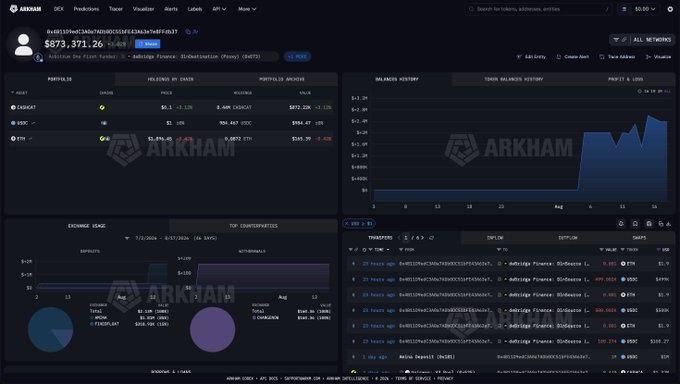Viewport: 680px width, 384px height.
Task: Click the search tokens input field
Action: [538, 9]
